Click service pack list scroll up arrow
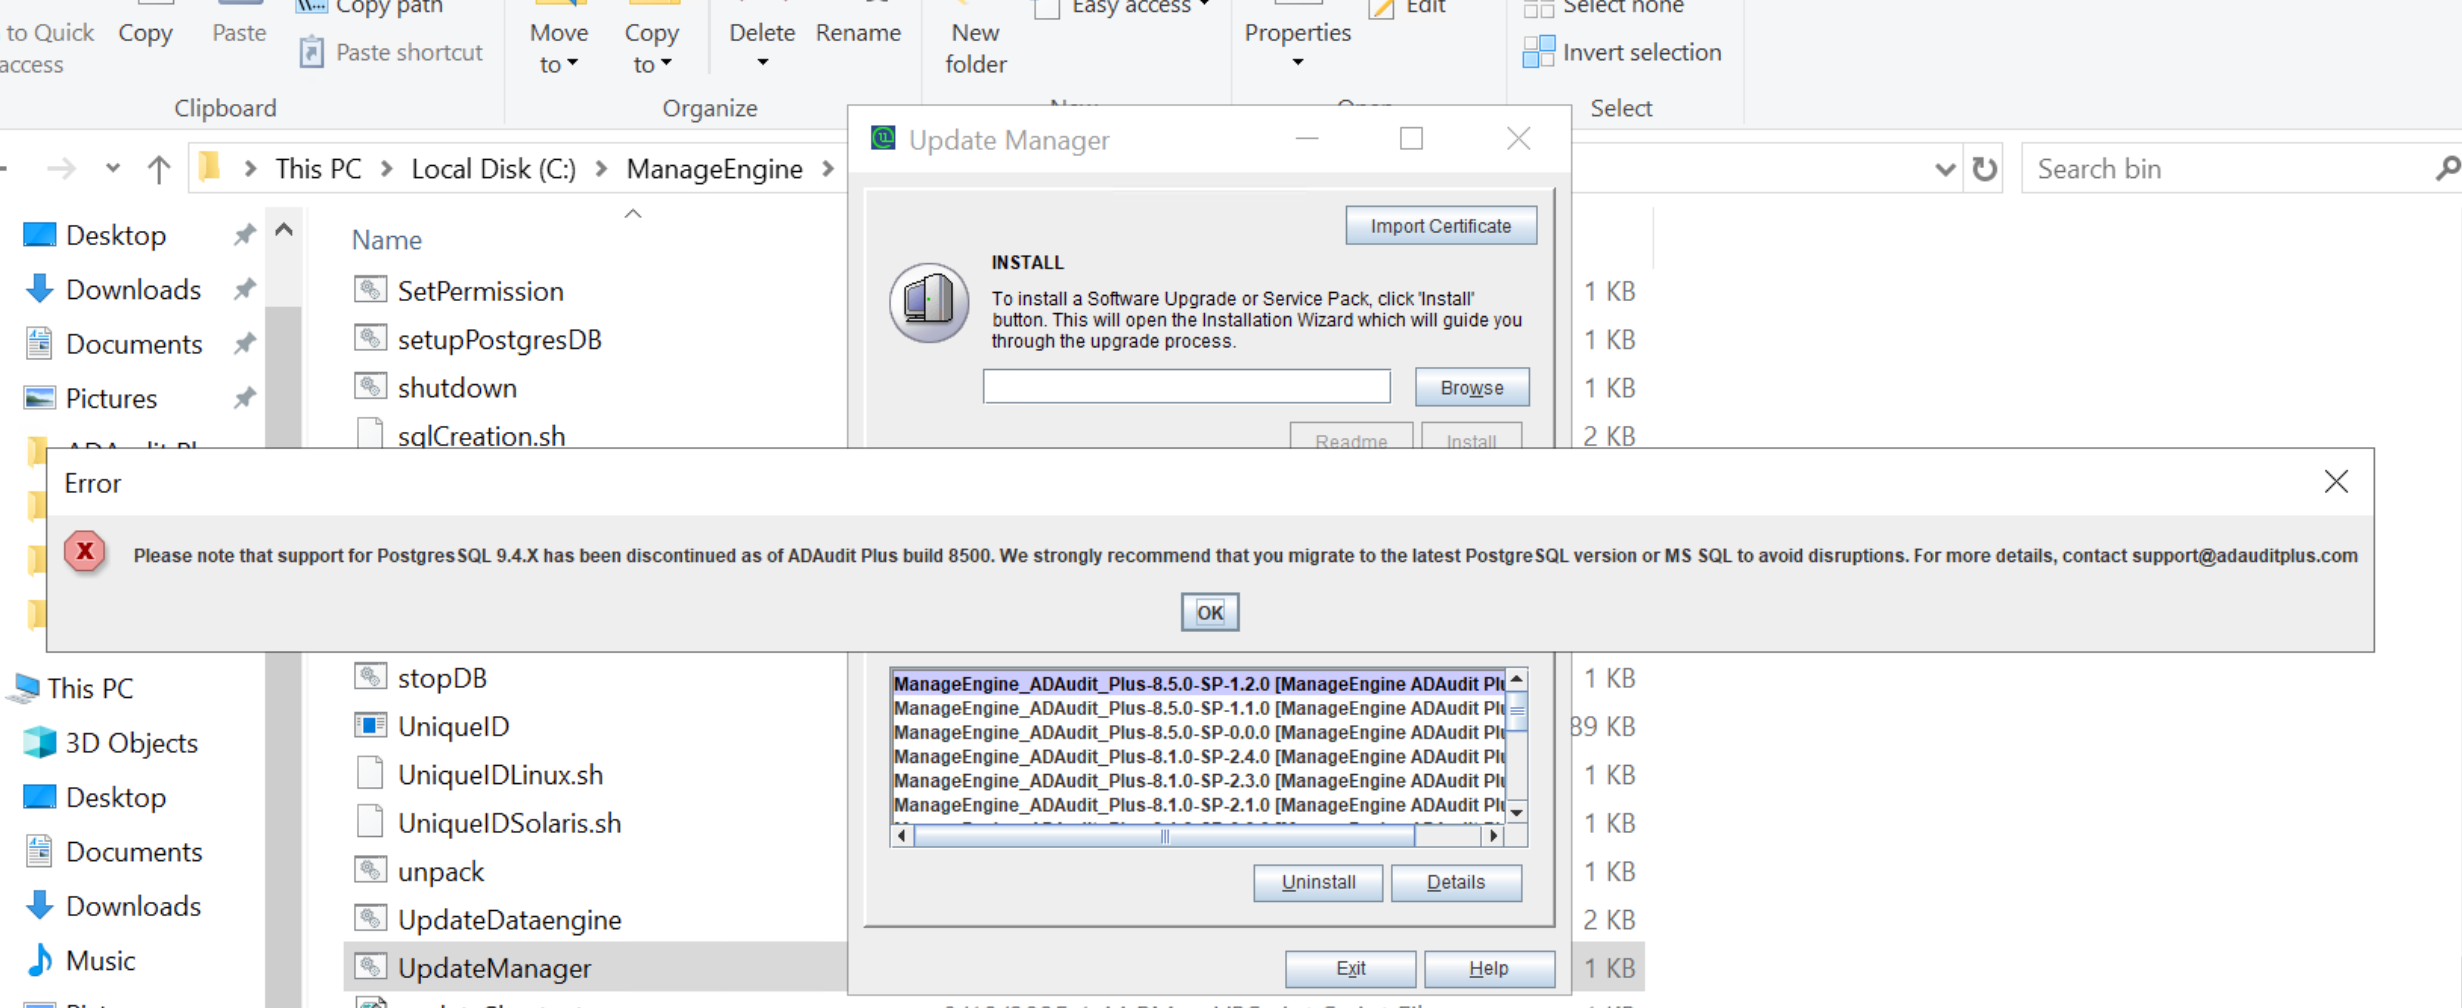Viewport: 2462px width, 1008px height. 1517,680
